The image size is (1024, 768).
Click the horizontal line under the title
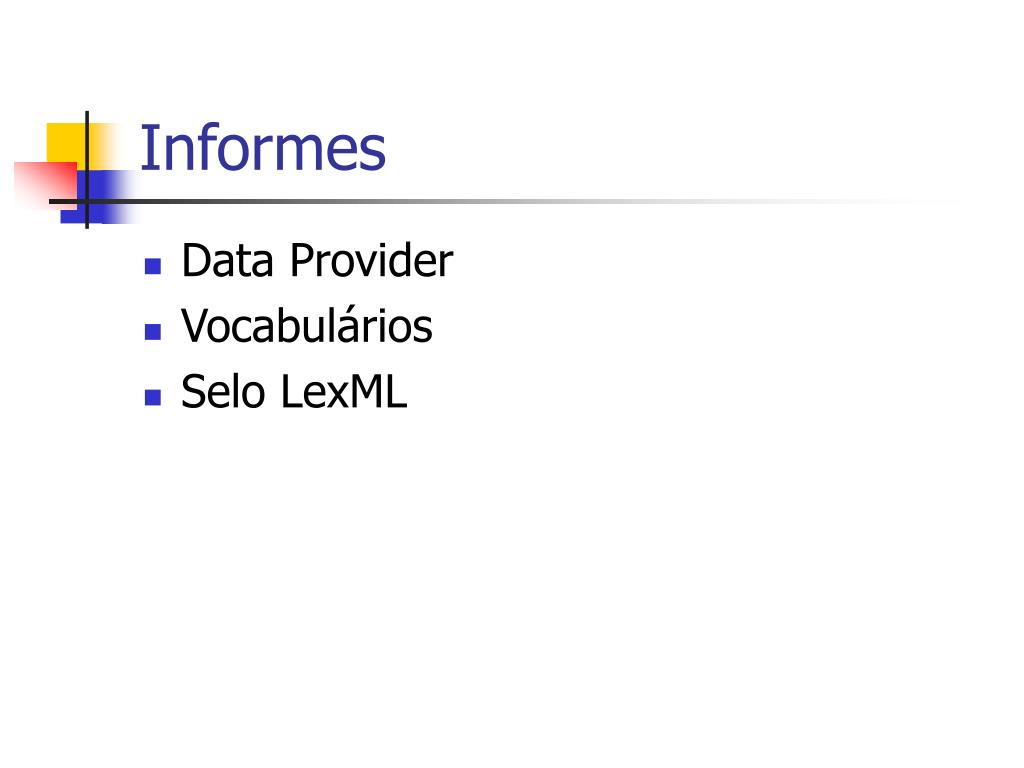pos(457,201)
